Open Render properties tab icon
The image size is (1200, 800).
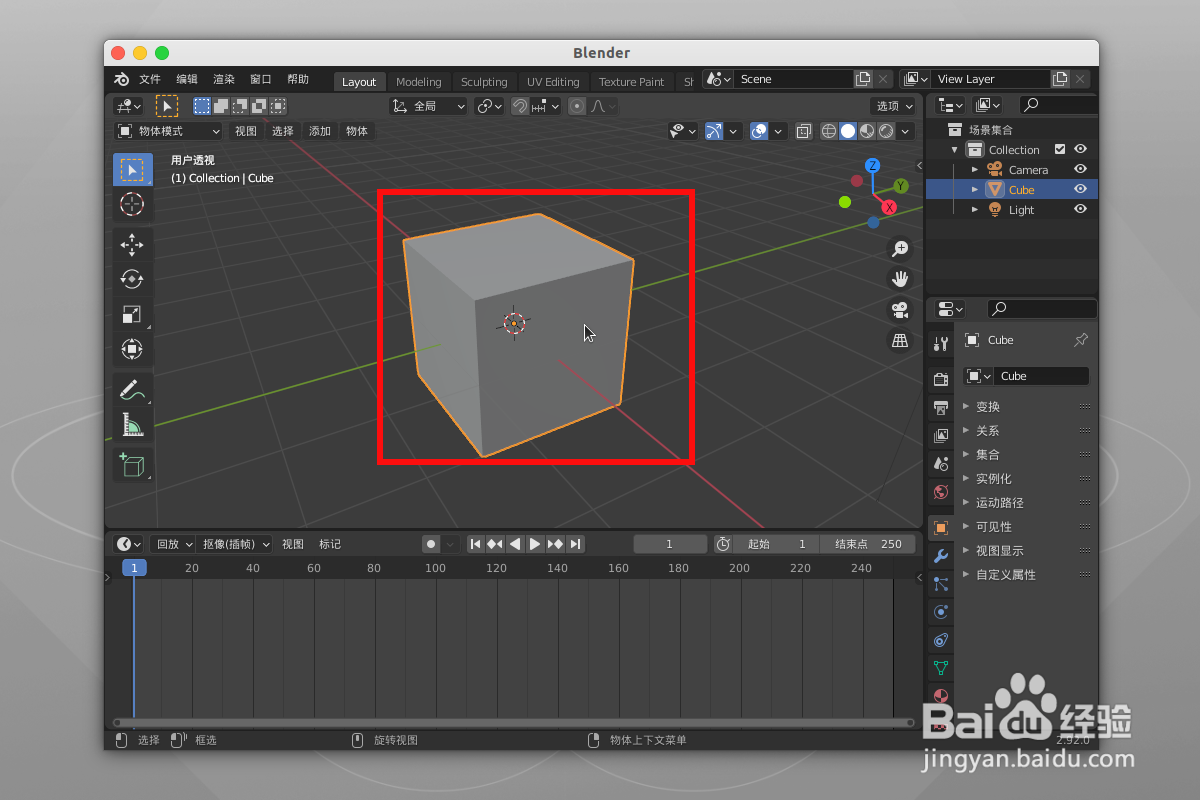pos(940,380)
